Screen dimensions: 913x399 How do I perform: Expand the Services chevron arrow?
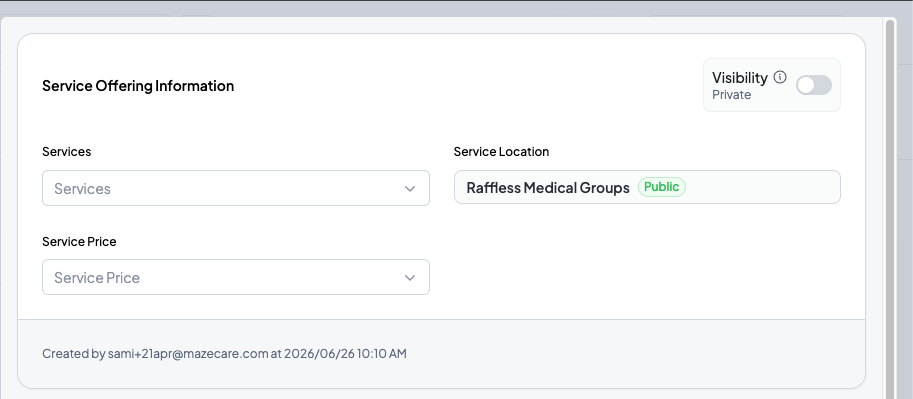[x=410, y=189]
